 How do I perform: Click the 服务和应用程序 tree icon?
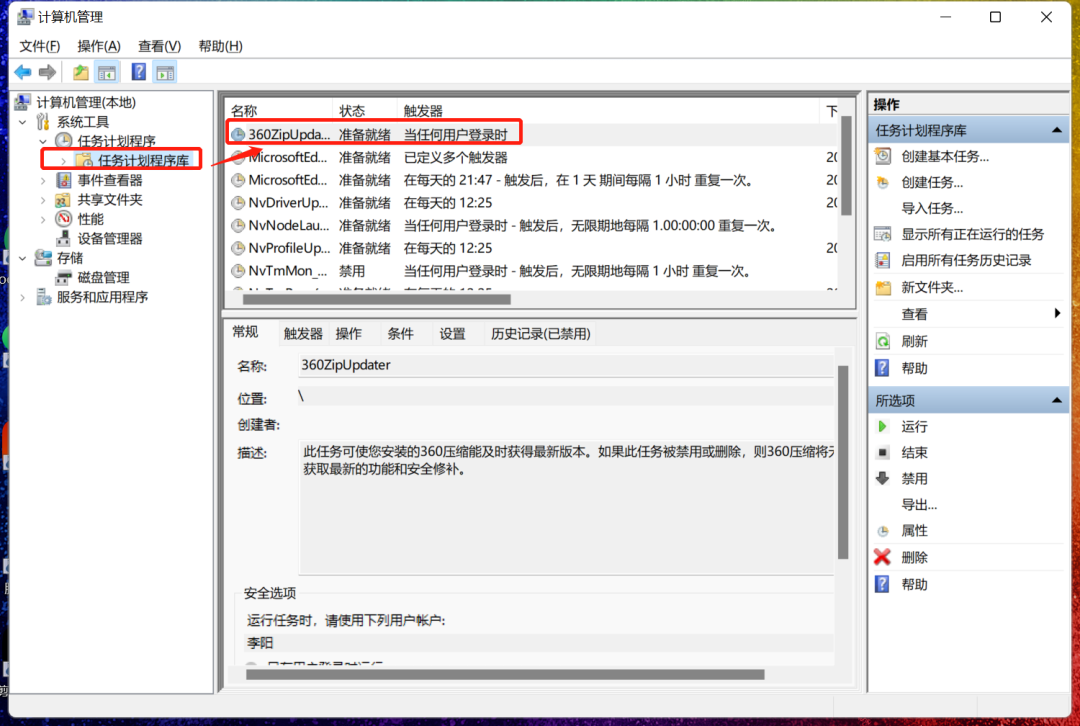tap(43, 297)
